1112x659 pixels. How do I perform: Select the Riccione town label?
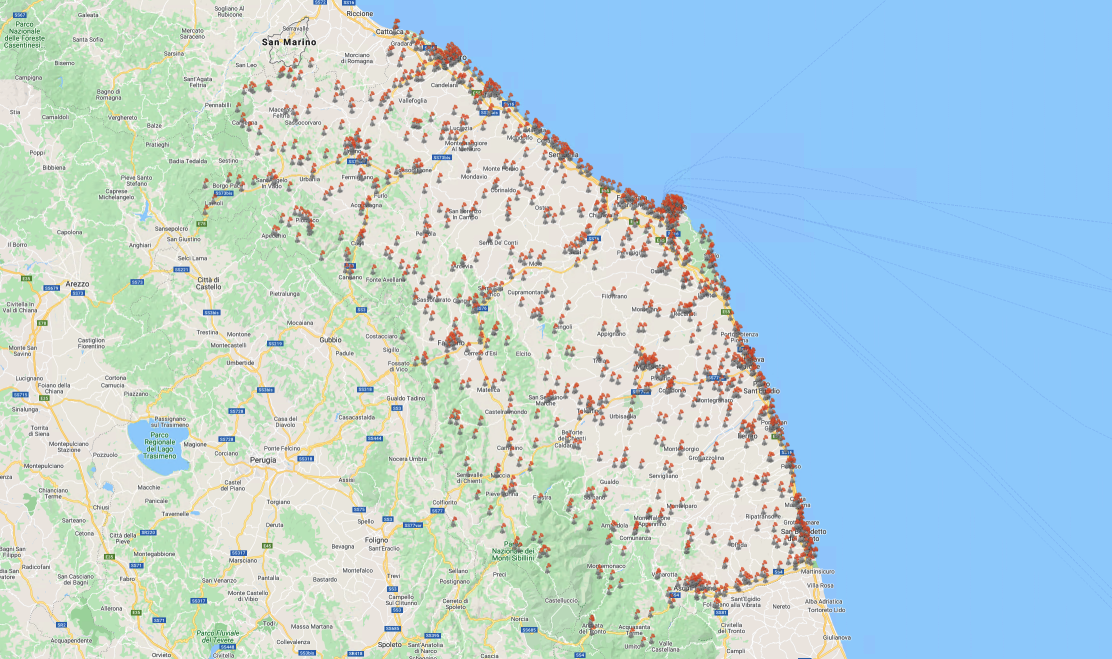point(359,14)
